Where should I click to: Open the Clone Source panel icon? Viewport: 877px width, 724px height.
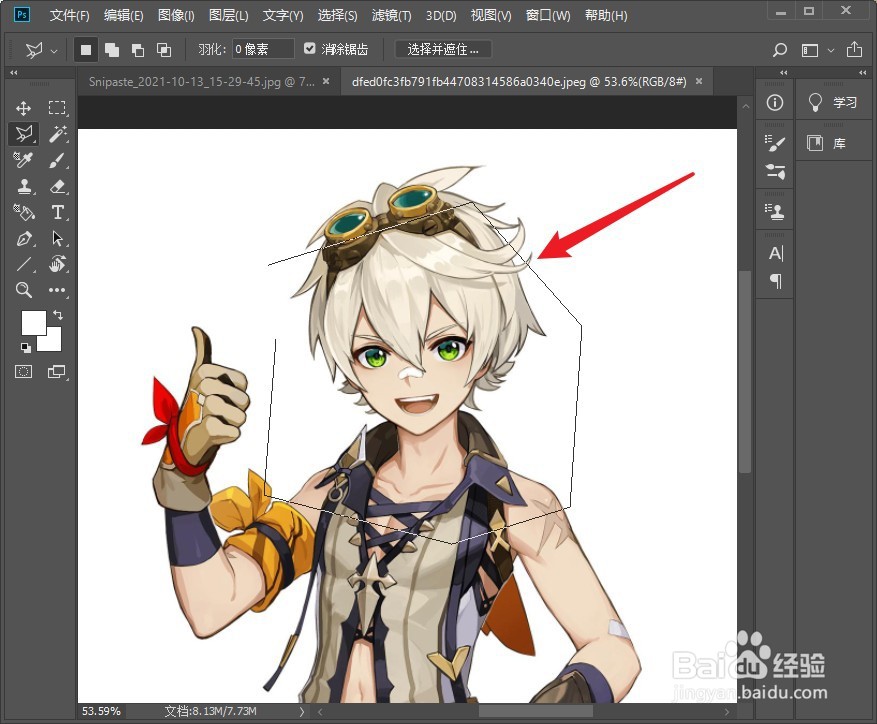tap(775, 211)
